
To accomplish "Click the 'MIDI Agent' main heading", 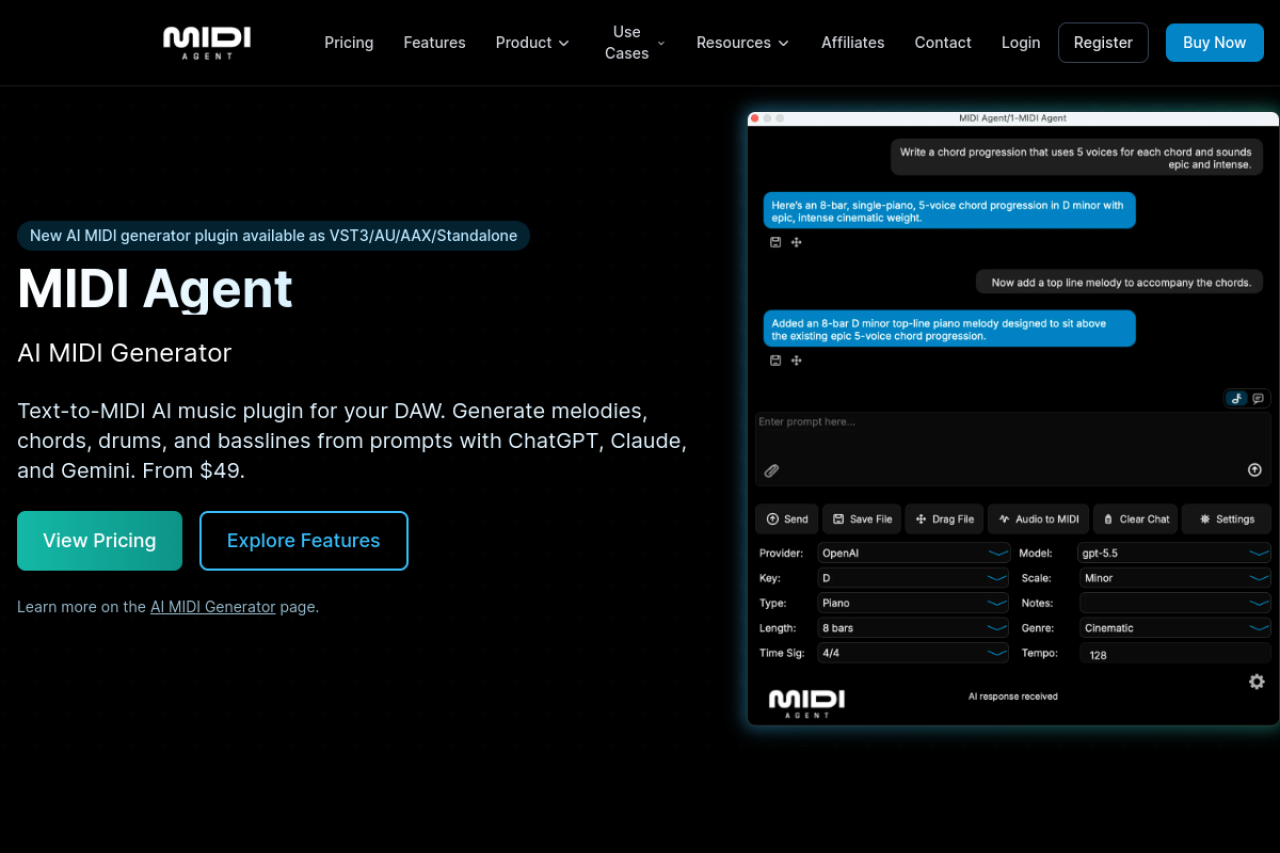I will (155, 288).
